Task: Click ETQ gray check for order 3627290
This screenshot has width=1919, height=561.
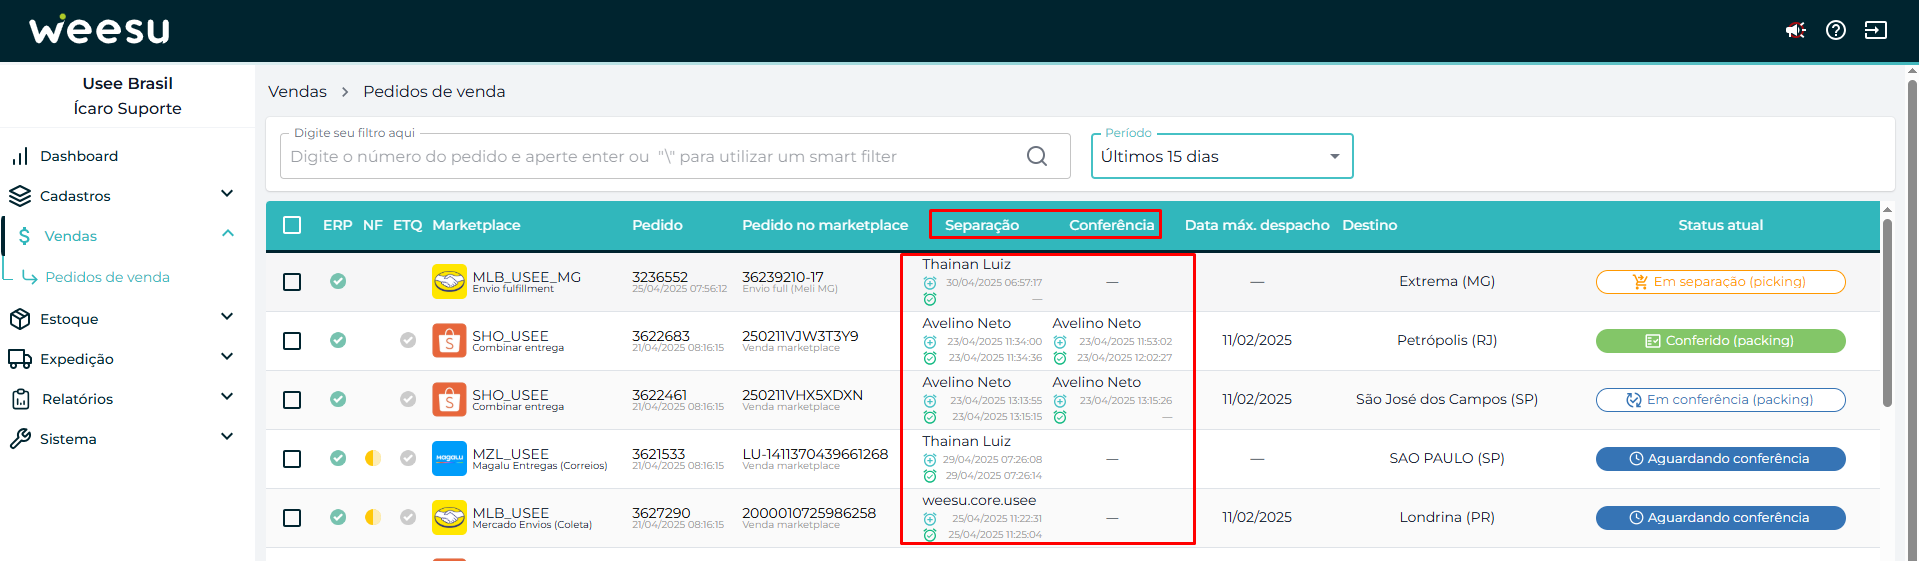Action: (x=408, y=517)
